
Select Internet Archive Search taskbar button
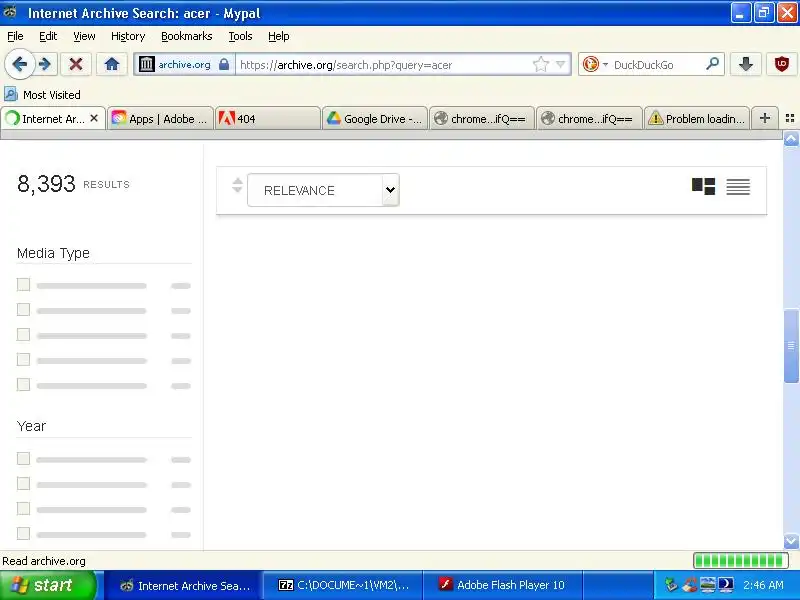point(185,585)
